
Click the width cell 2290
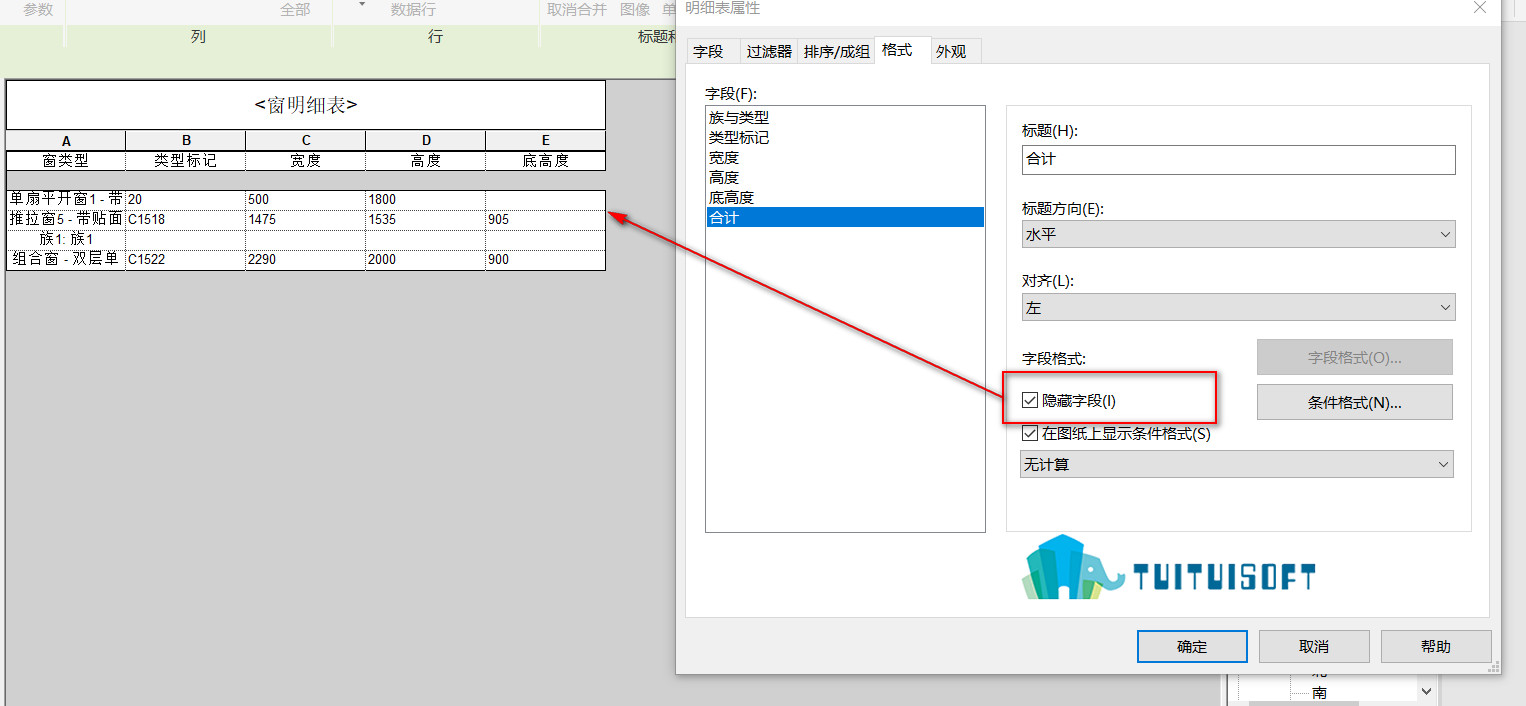click(306, 259)
